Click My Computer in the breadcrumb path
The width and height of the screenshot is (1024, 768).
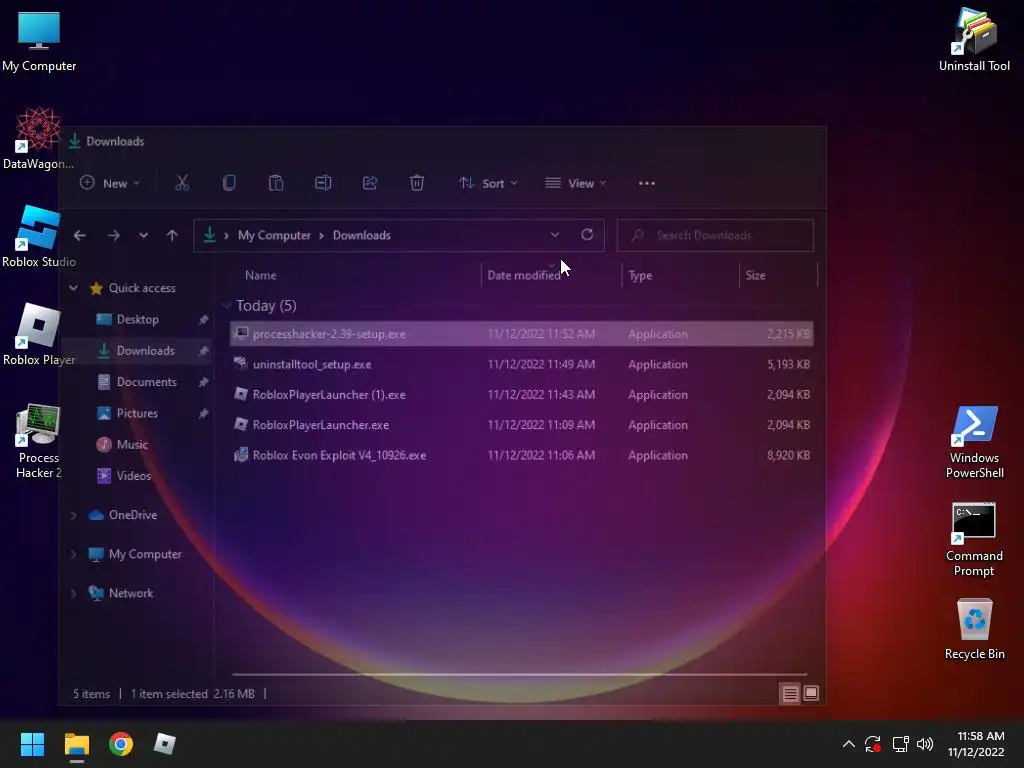[274, 235]
